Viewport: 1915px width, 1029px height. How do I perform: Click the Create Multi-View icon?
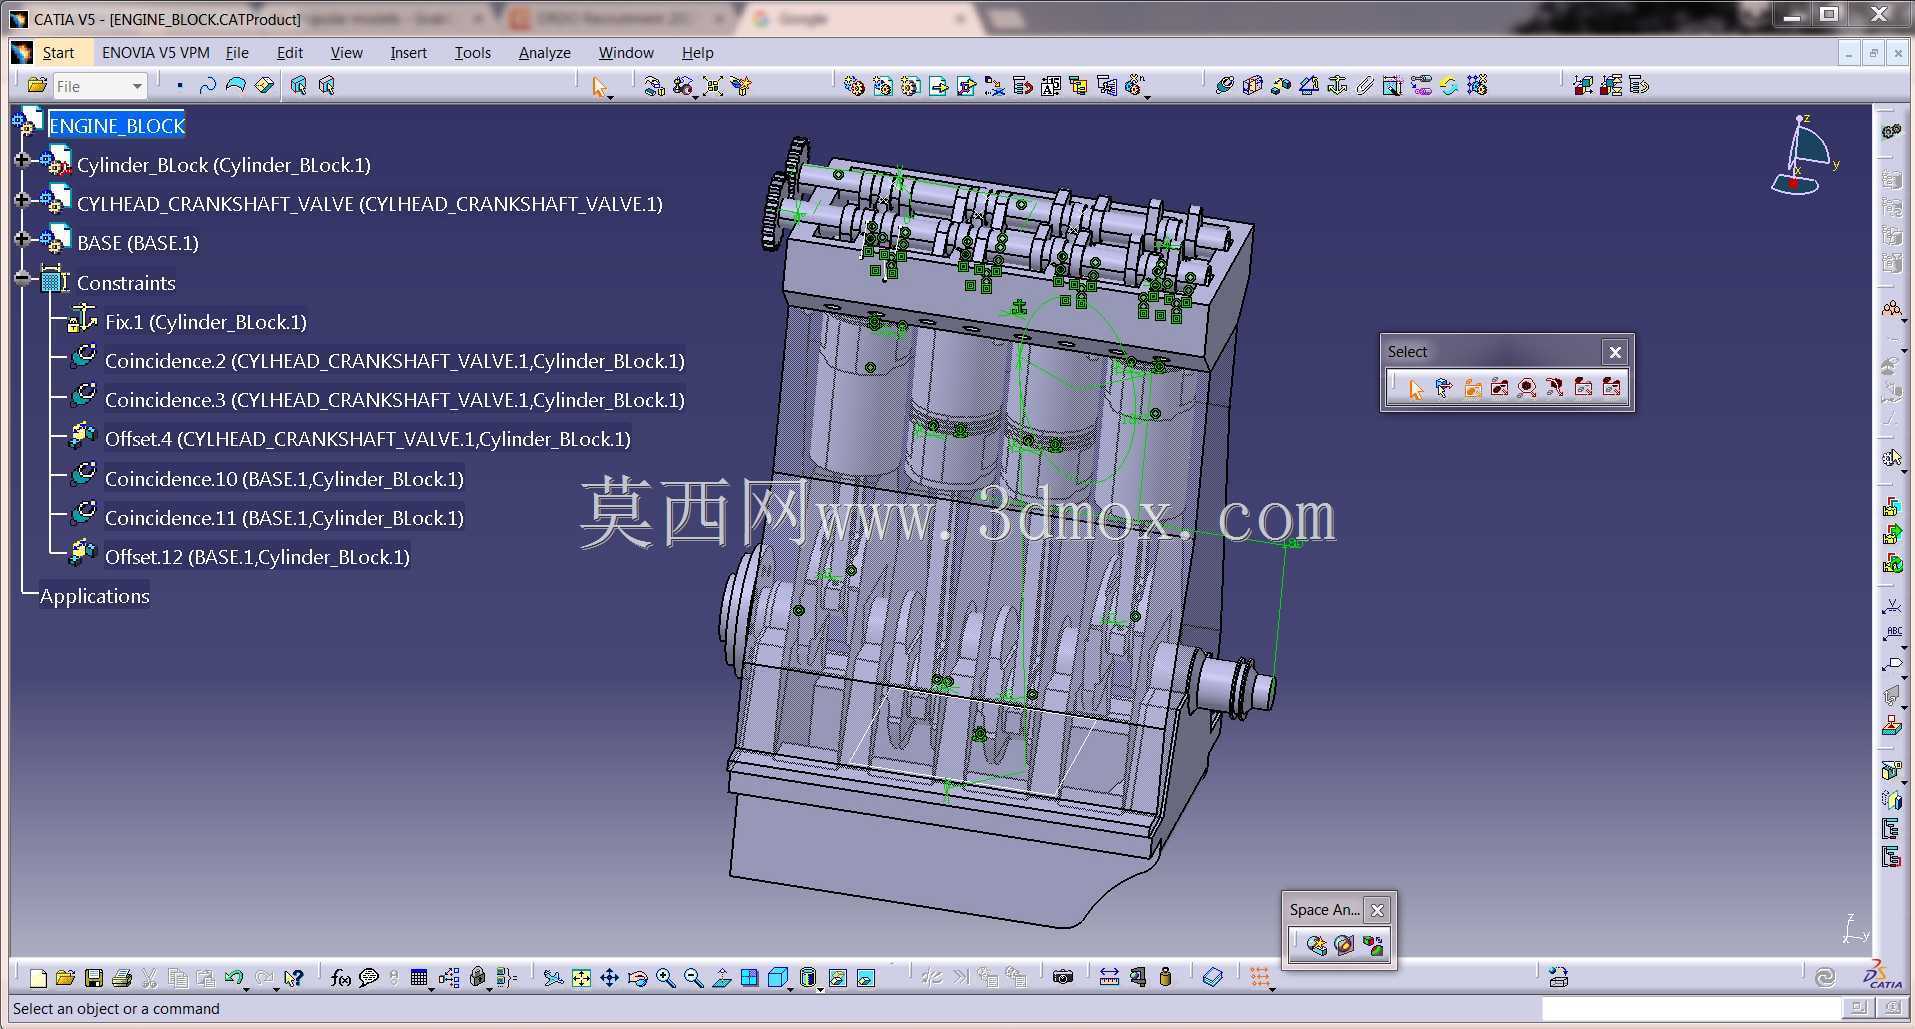[x=750, y=978]
